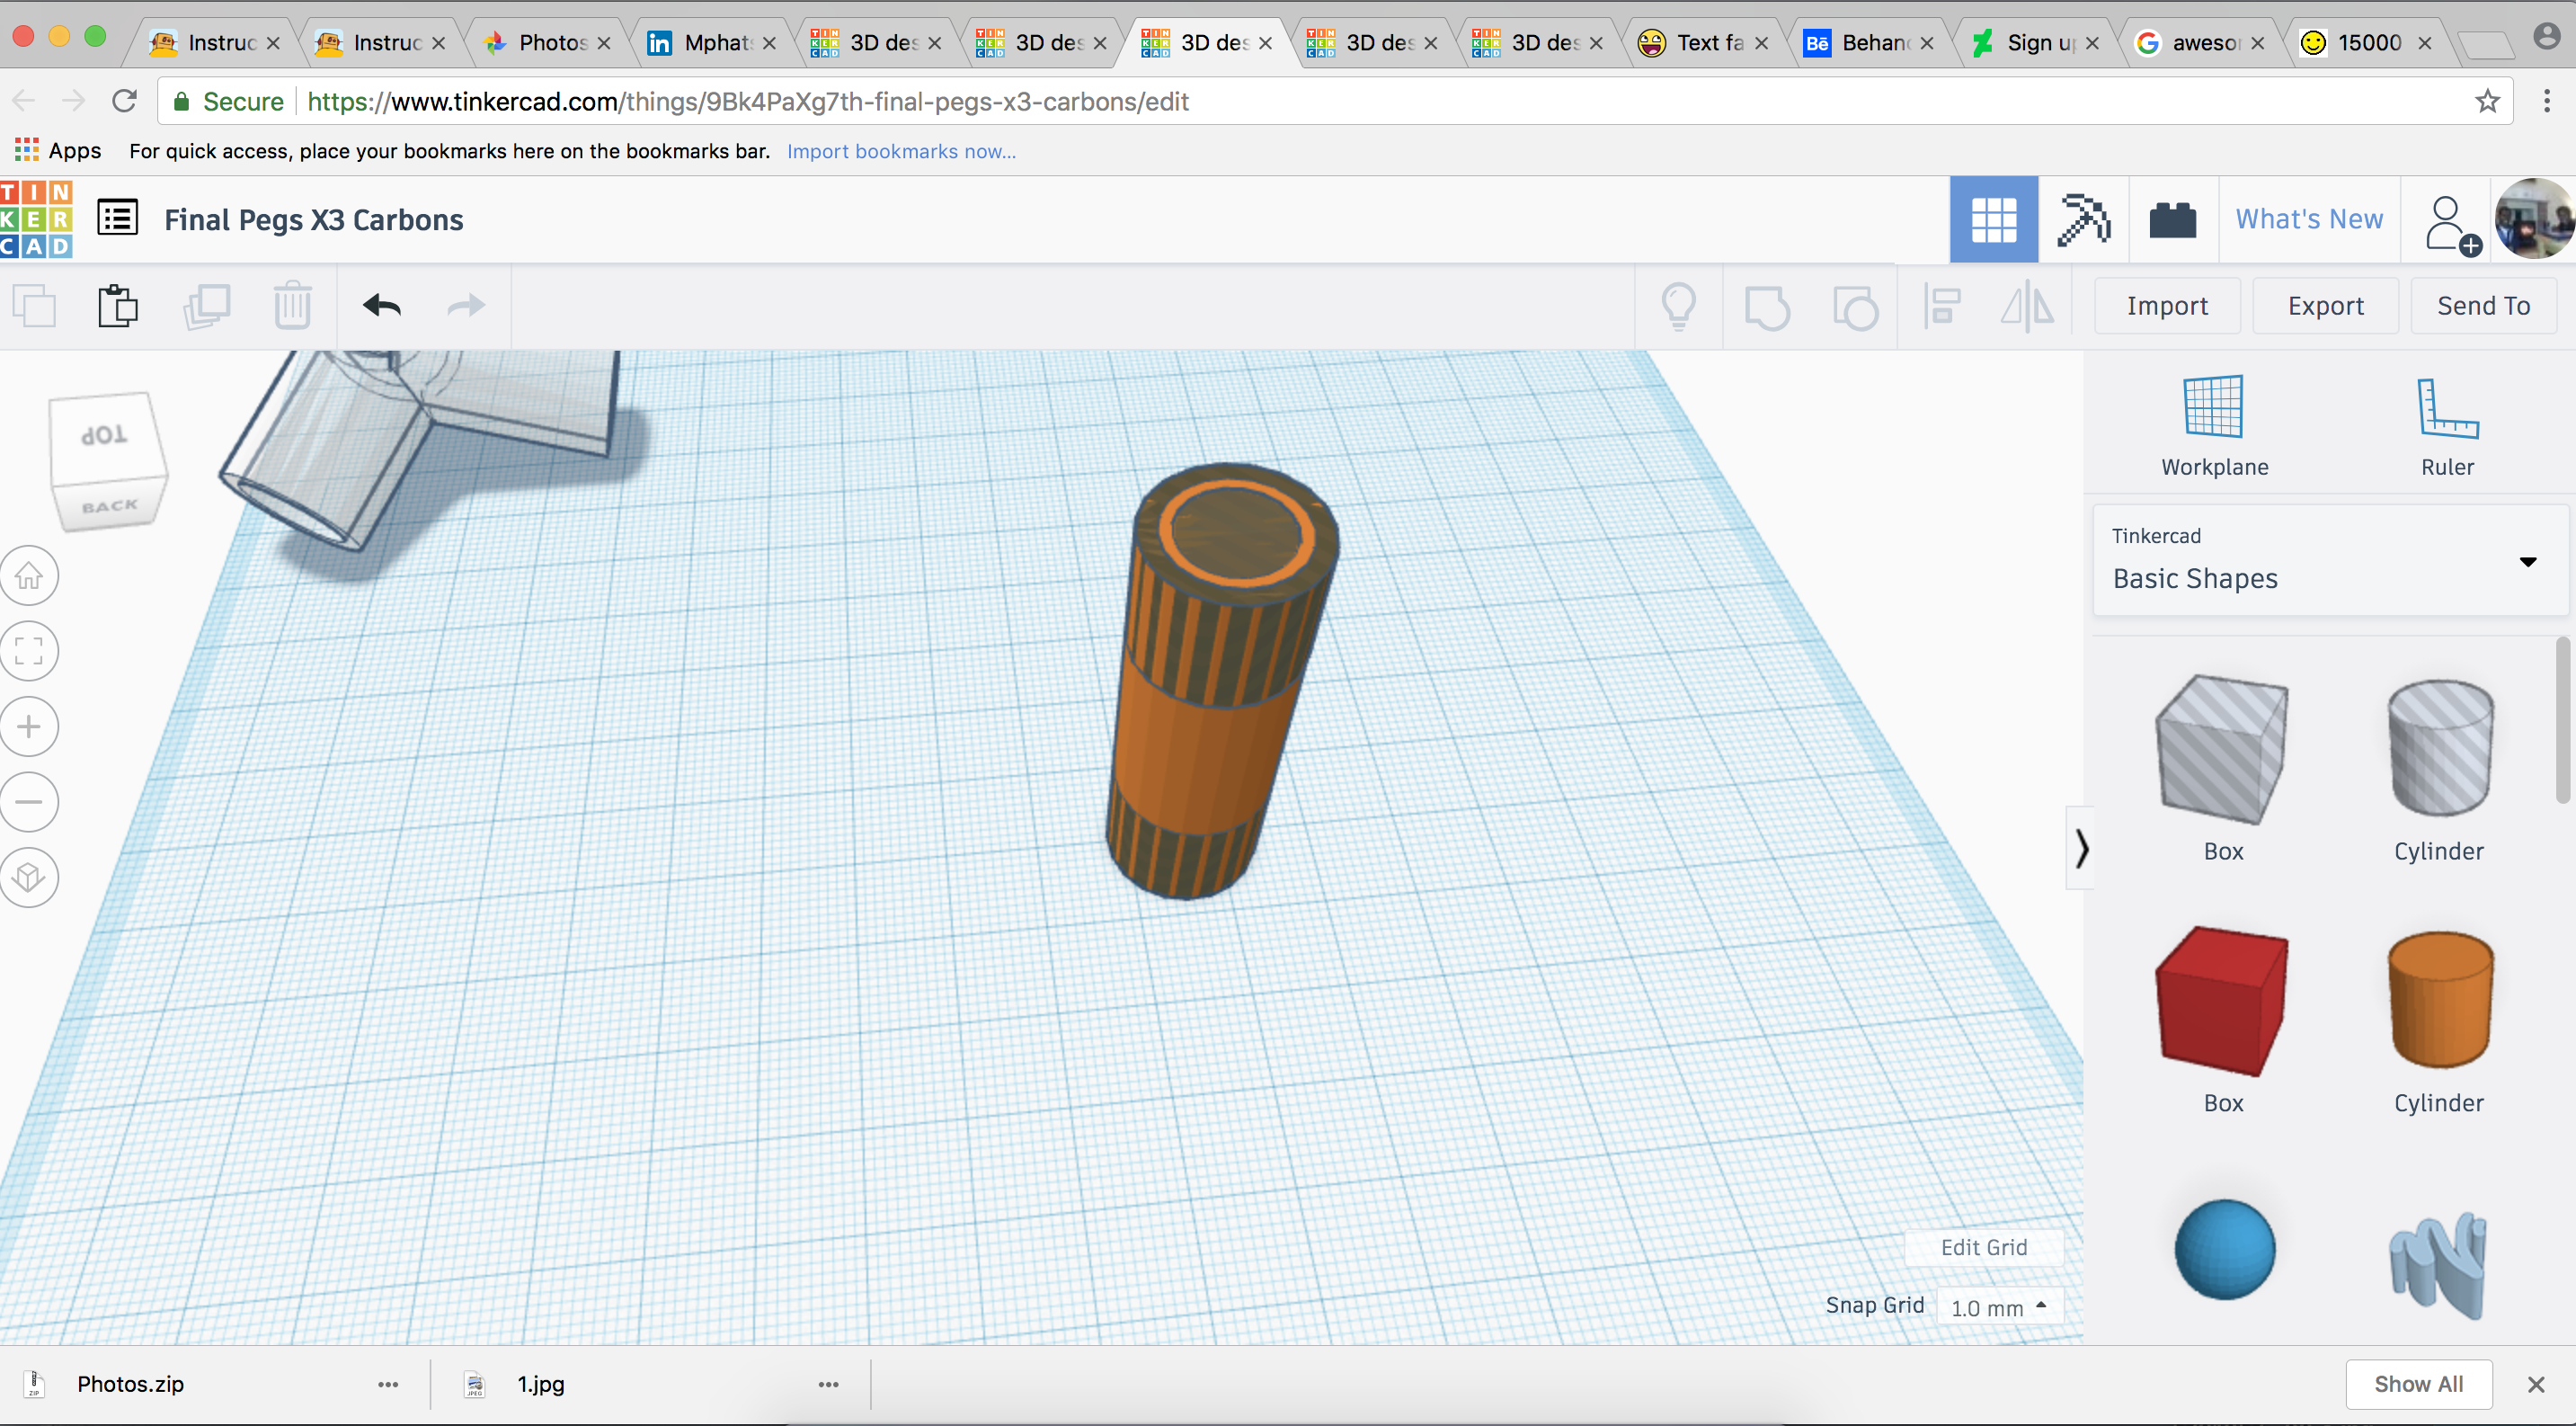
Task: Select the blue Sphere shape
Action: (x=2224, y=1249)
